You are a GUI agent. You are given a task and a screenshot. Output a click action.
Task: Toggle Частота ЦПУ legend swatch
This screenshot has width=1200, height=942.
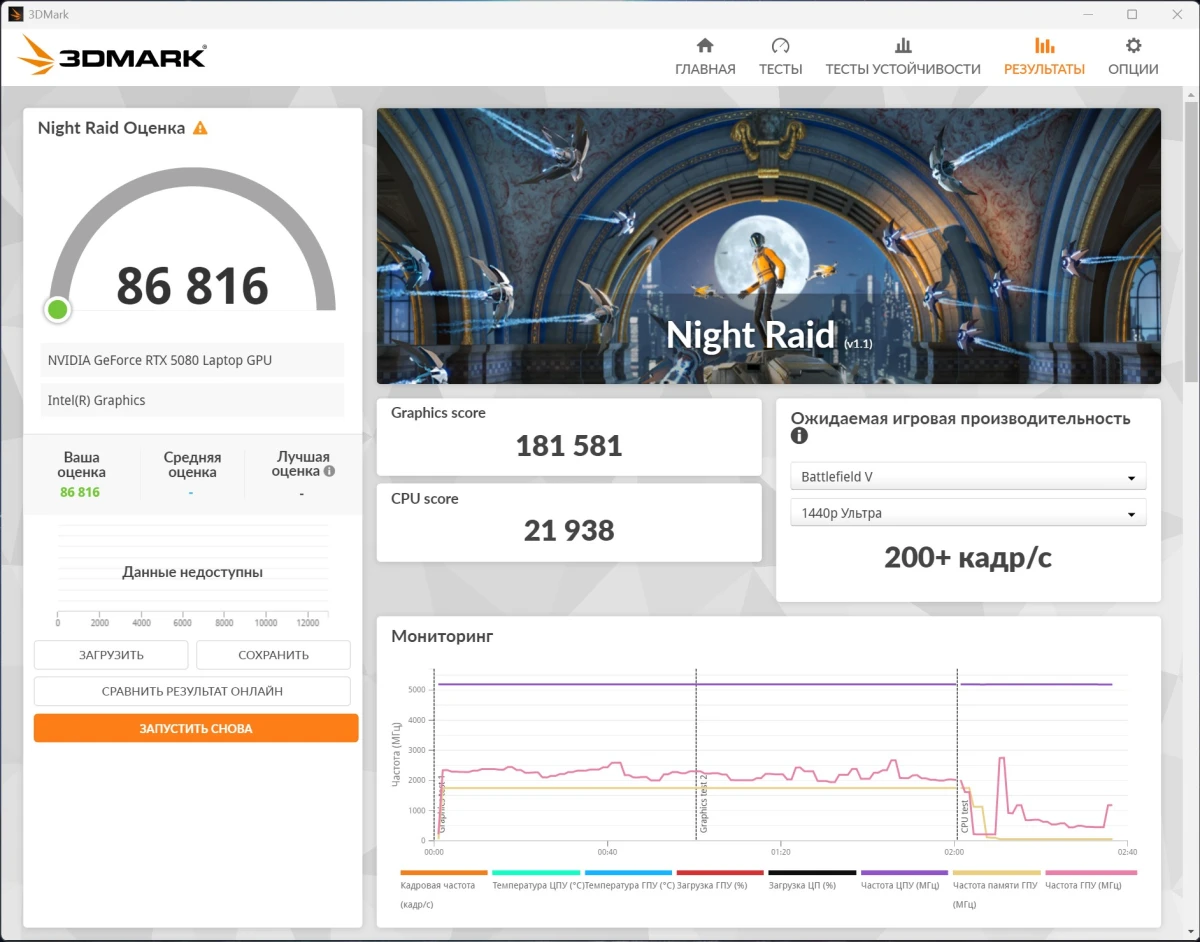click(904, 873)
